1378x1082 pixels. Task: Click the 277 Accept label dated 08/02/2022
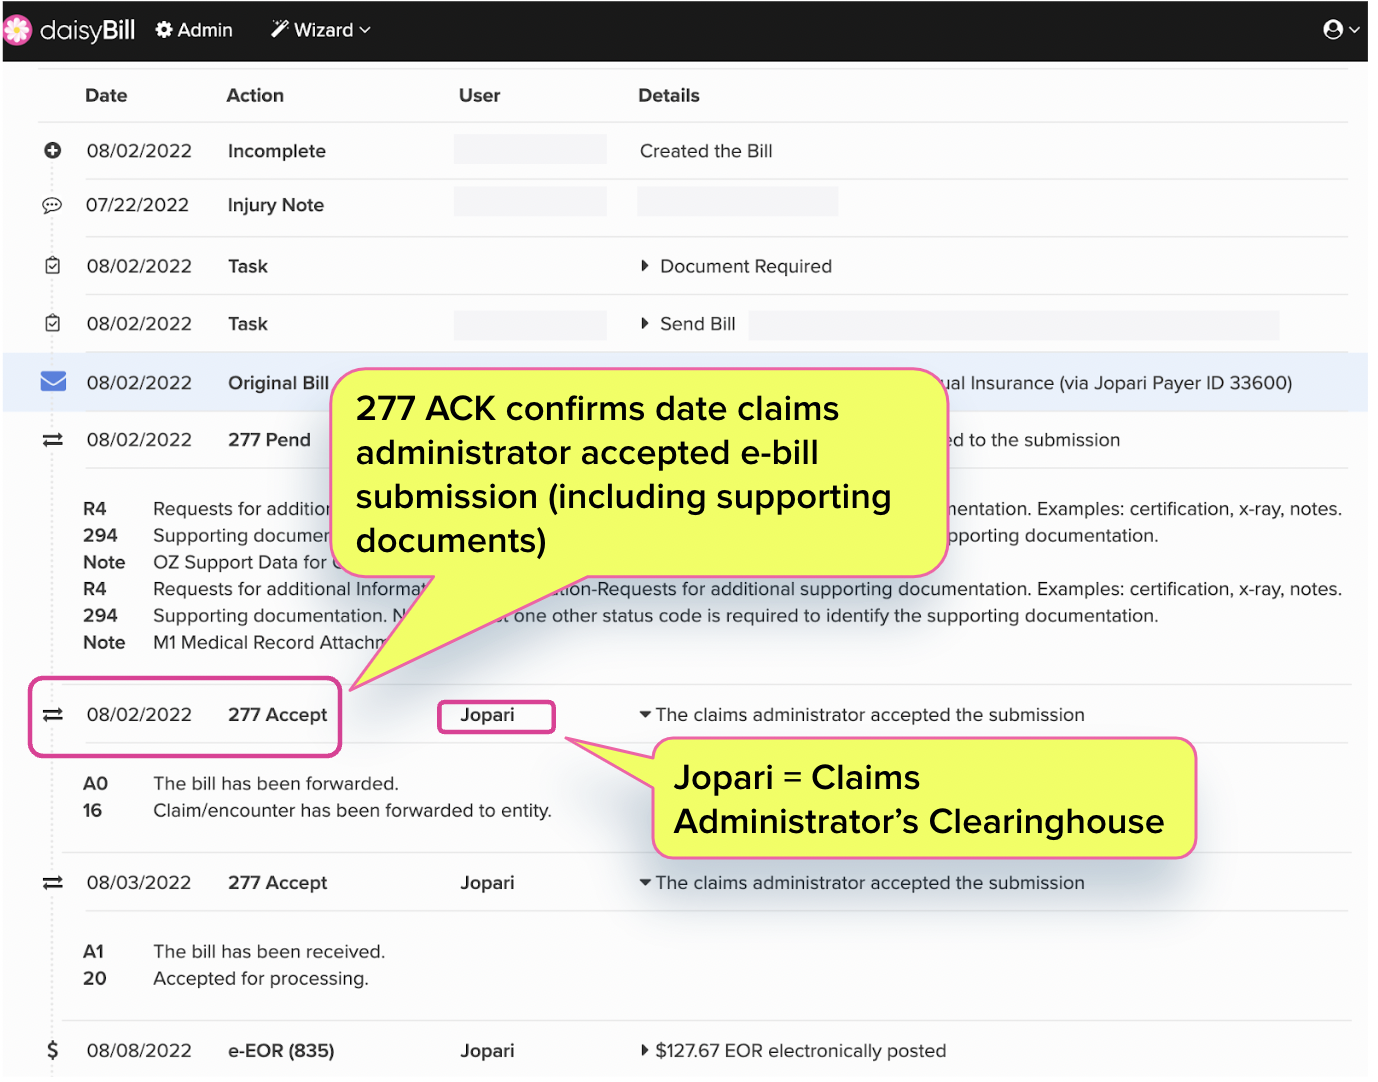click(x=277, y=715)
